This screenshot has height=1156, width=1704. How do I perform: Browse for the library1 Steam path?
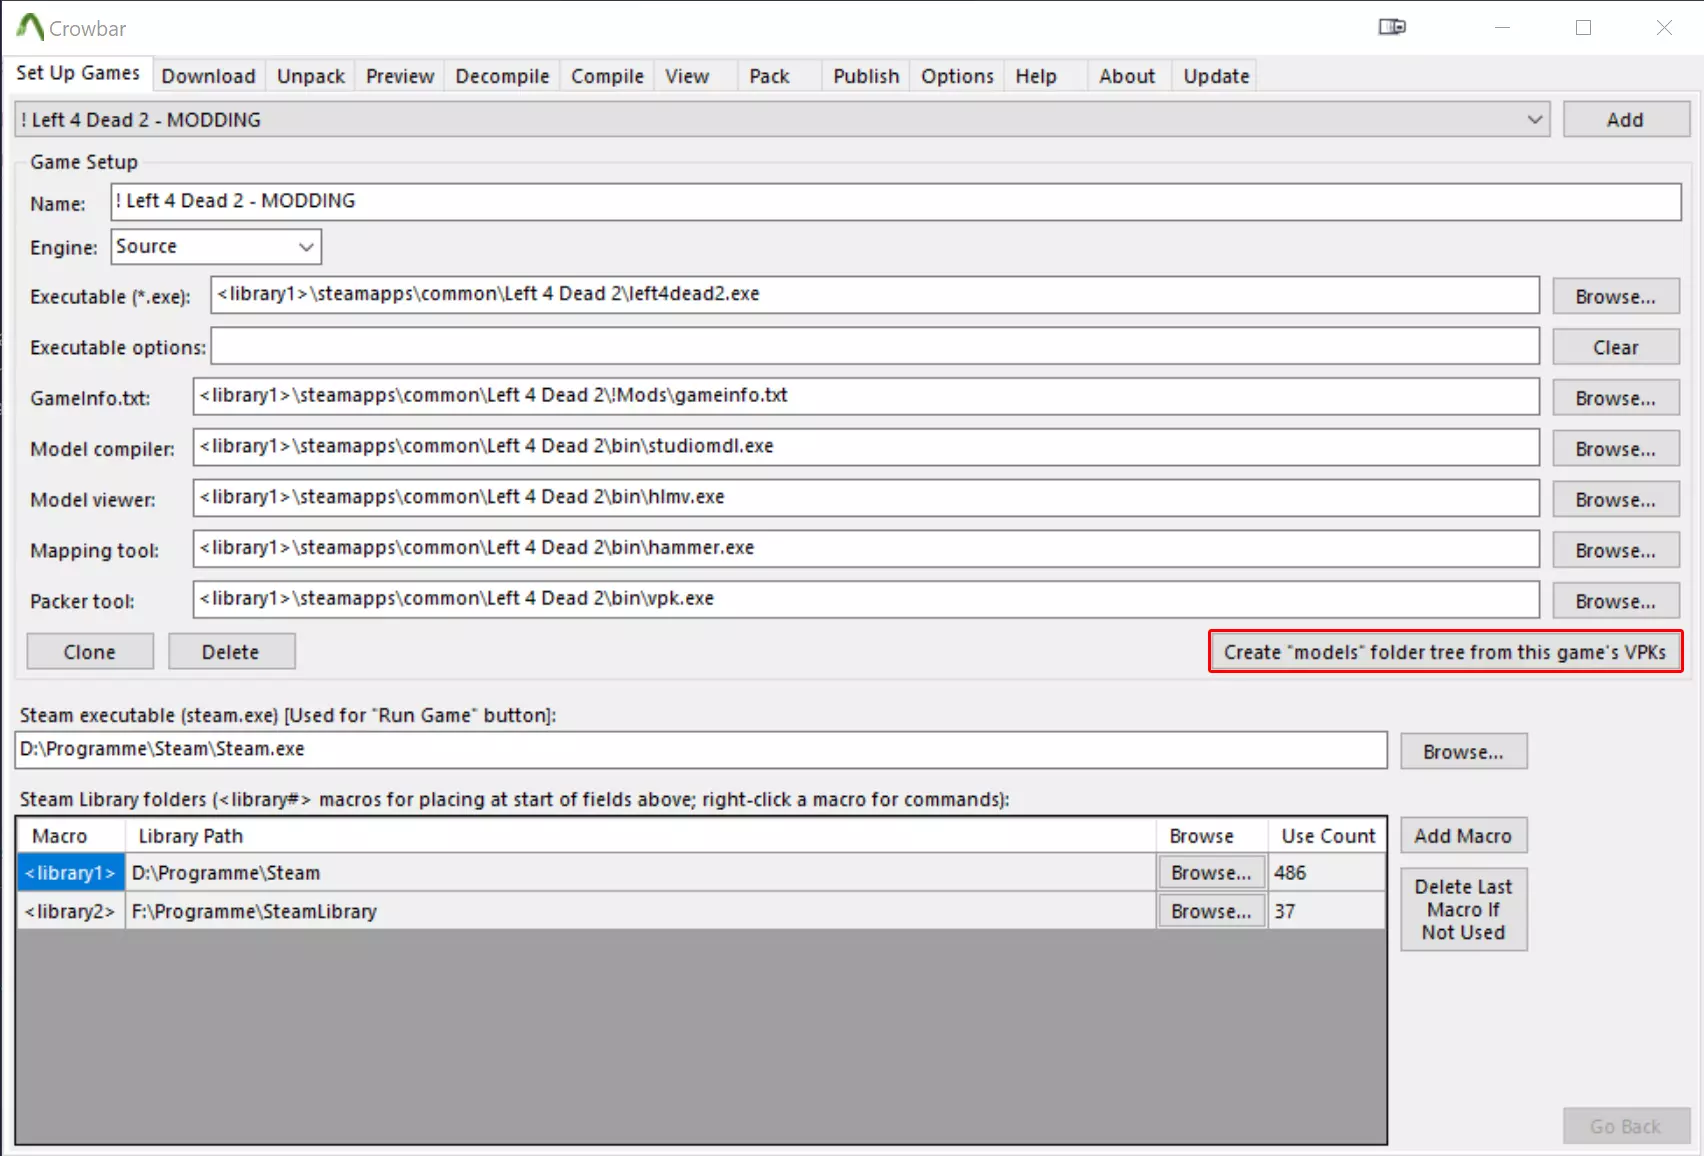click(1211, 873)
